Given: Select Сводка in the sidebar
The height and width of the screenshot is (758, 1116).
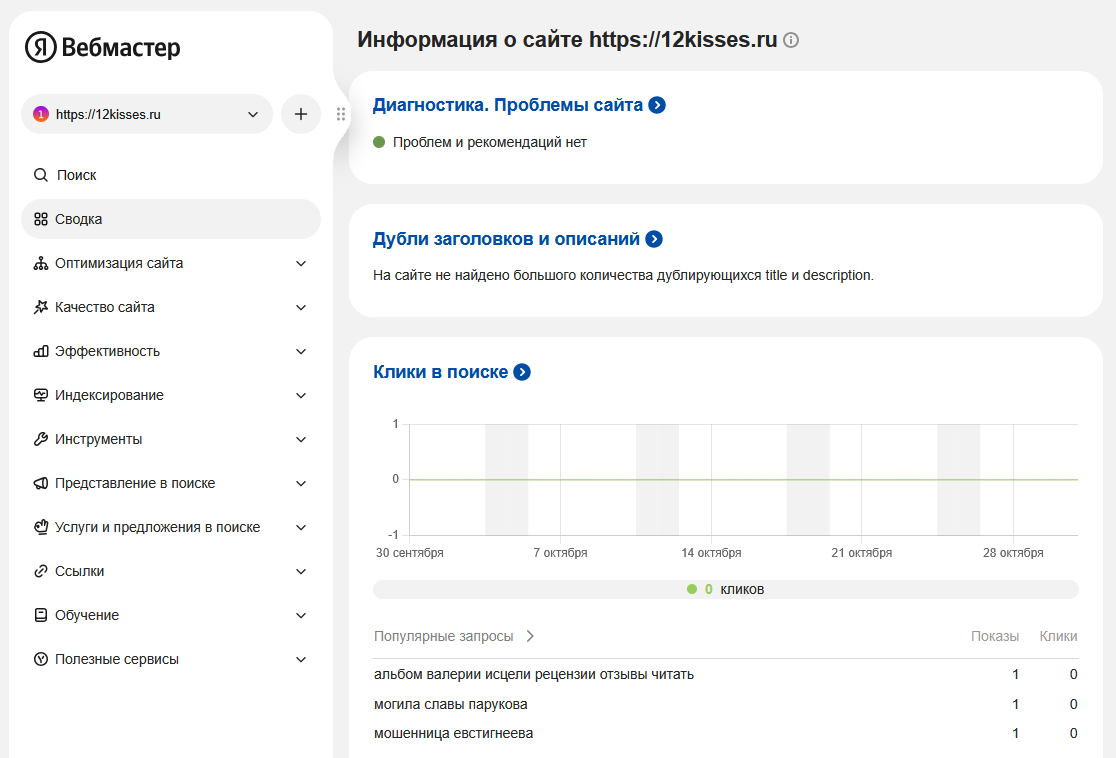Looking at the screenshot, I should tap(171, 219).
